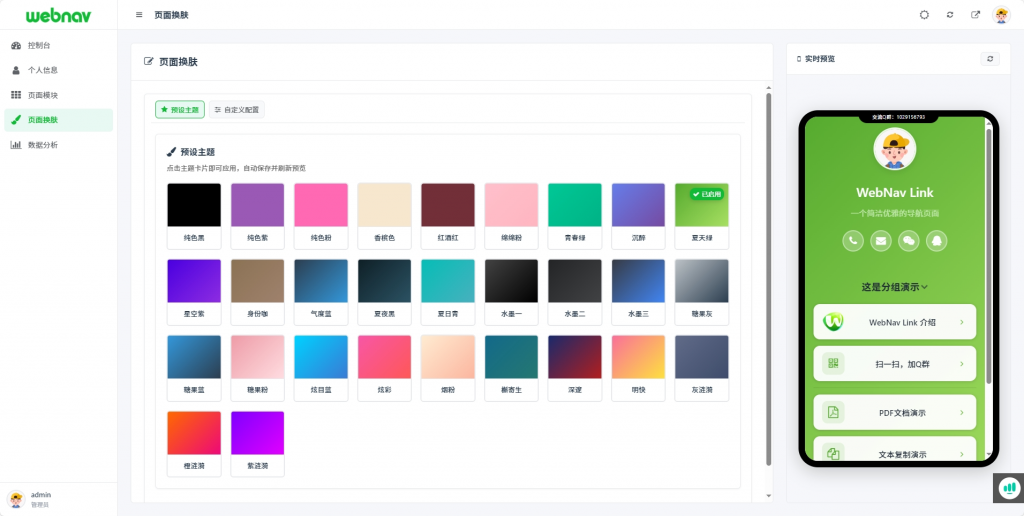Click the WeChat icon in phone preview
1024x516 pixels.
click(909, 240)
